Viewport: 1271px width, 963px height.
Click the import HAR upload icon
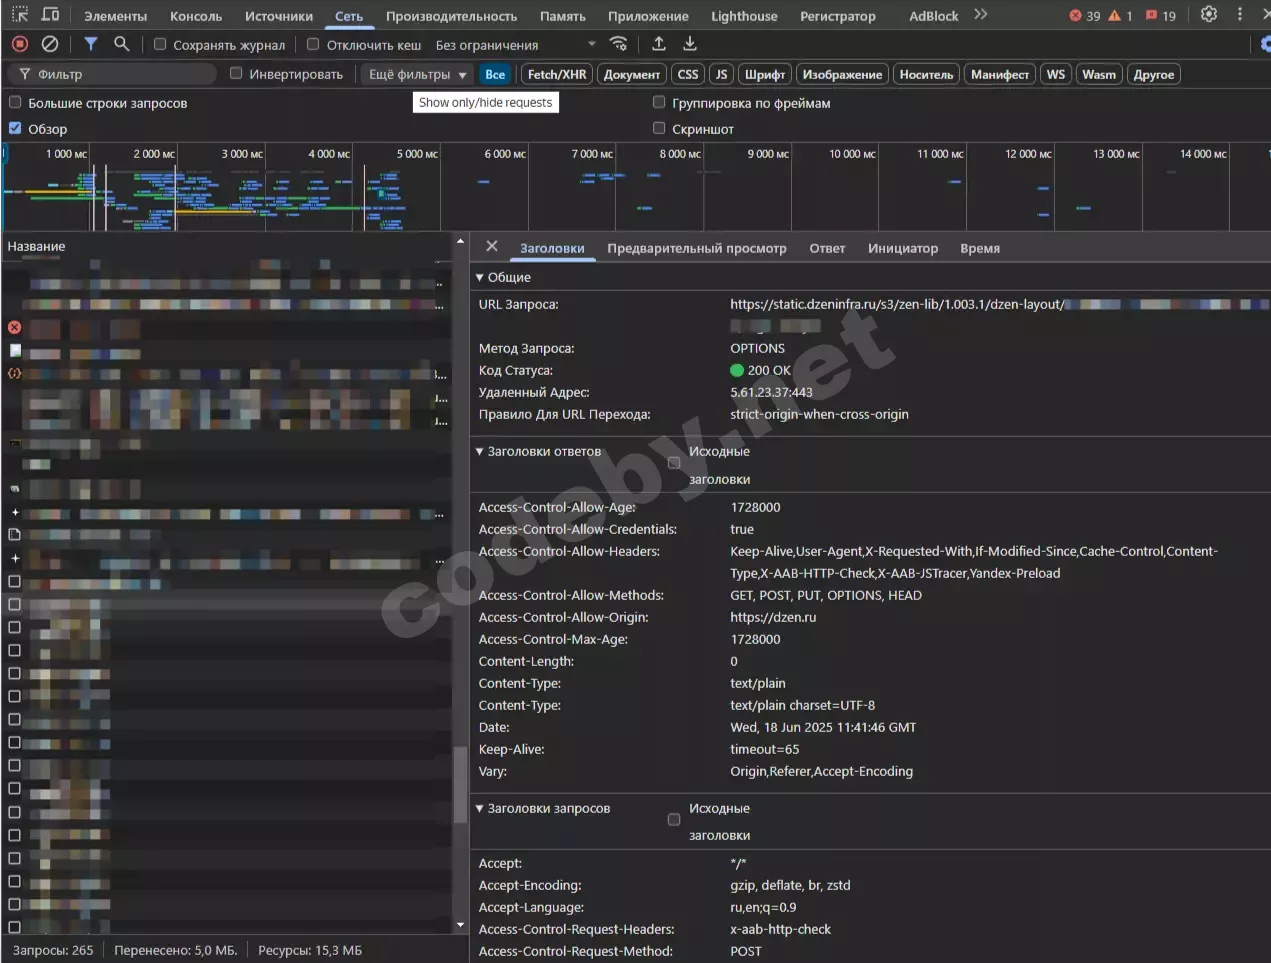coord(659,44)
